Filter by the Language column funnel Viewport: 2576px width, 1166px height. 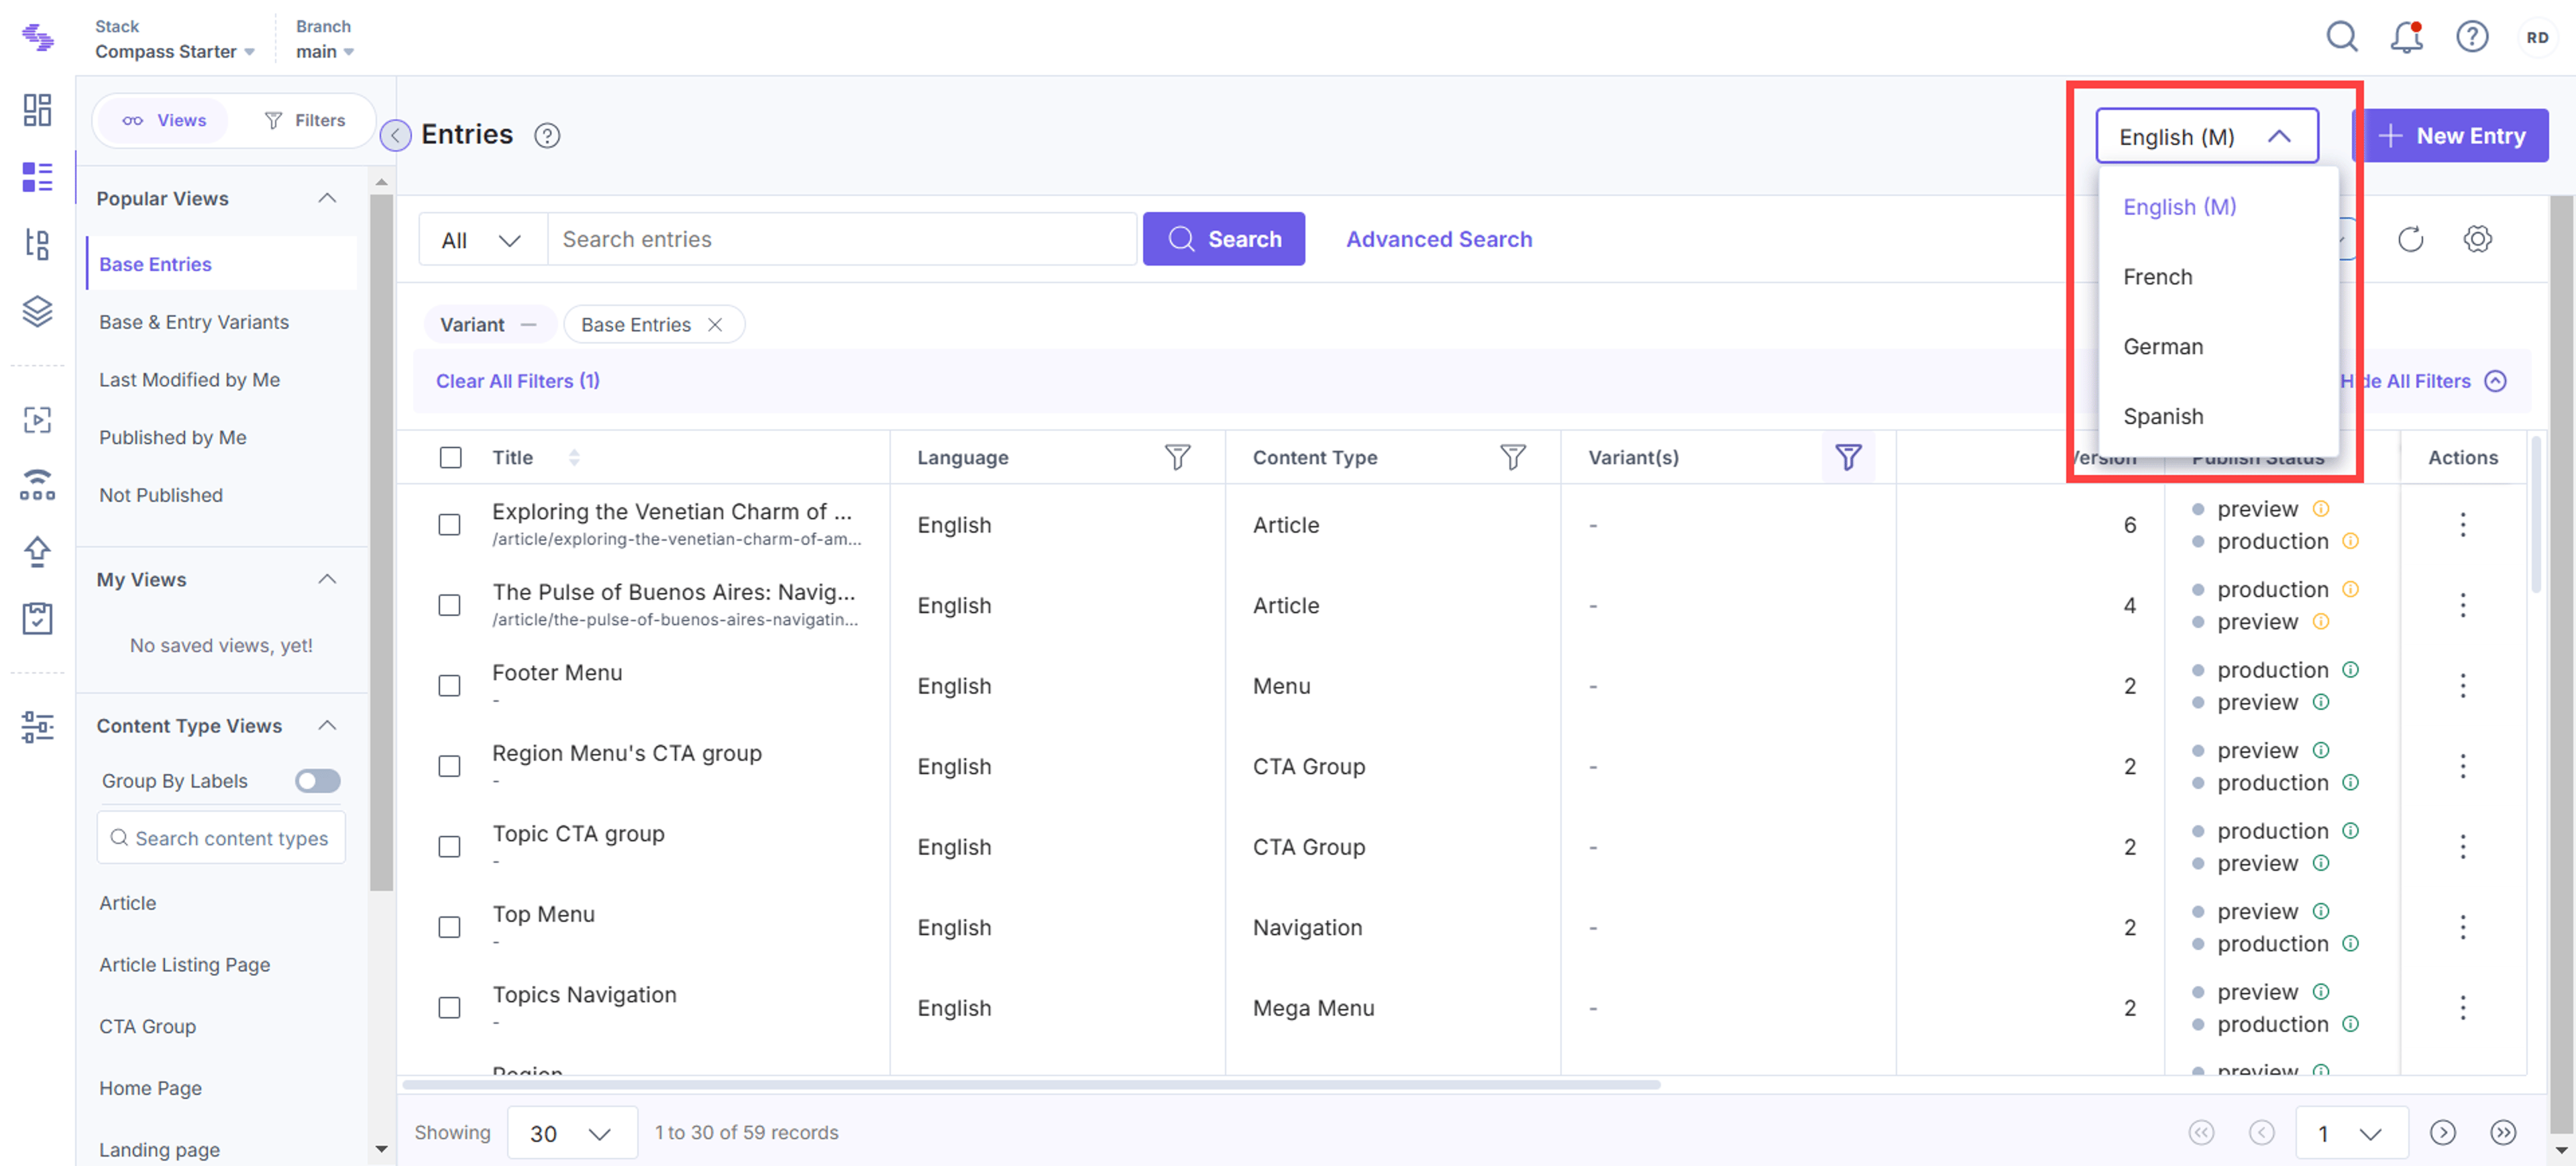pos(1177,457)
